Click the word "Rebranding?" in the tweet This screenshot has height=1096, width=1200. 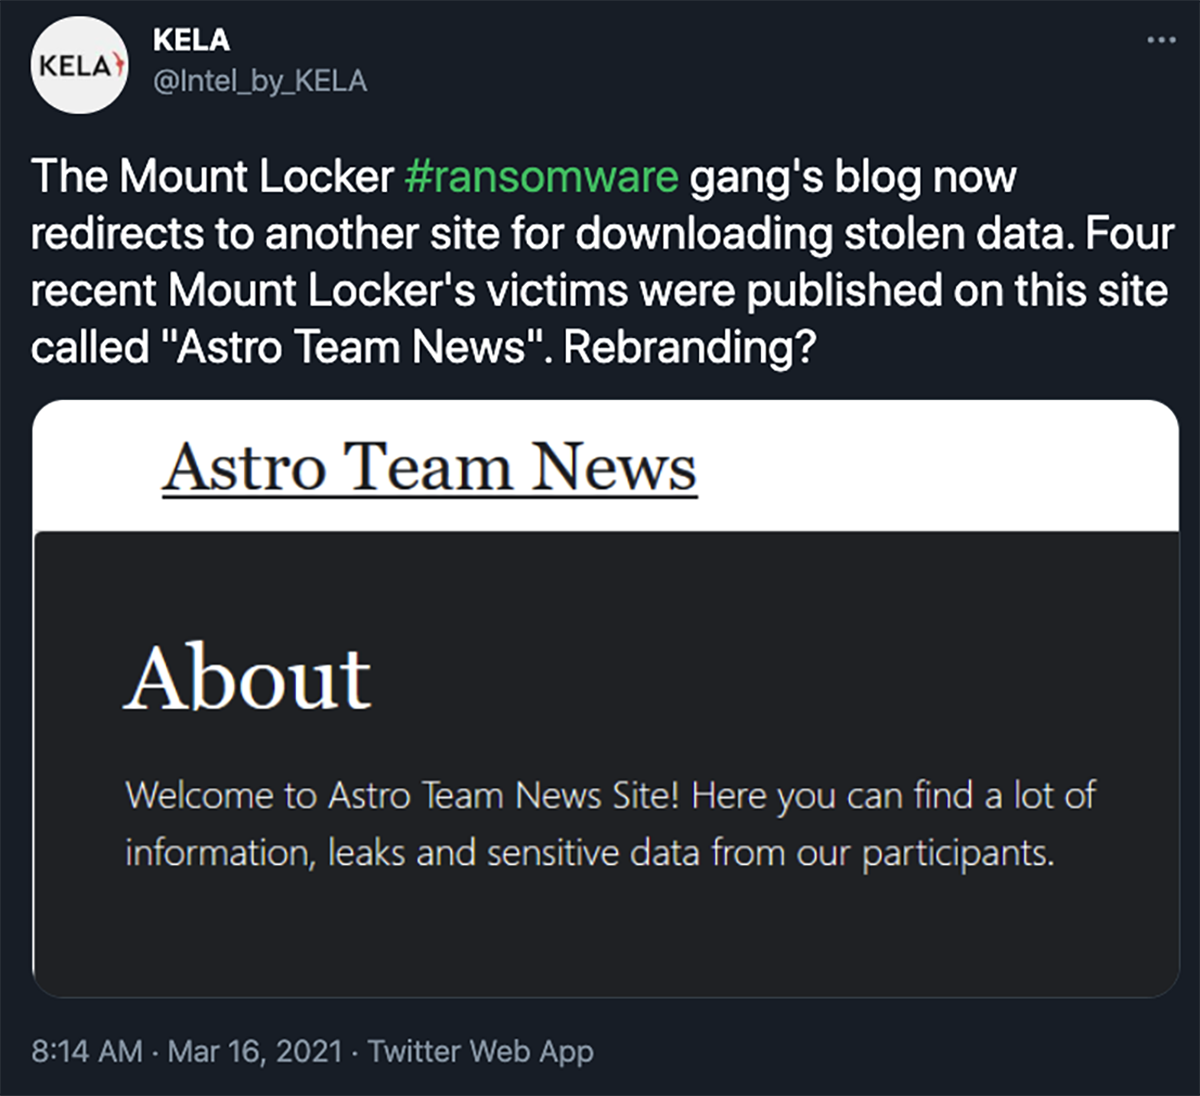click(x=690, y=347)
